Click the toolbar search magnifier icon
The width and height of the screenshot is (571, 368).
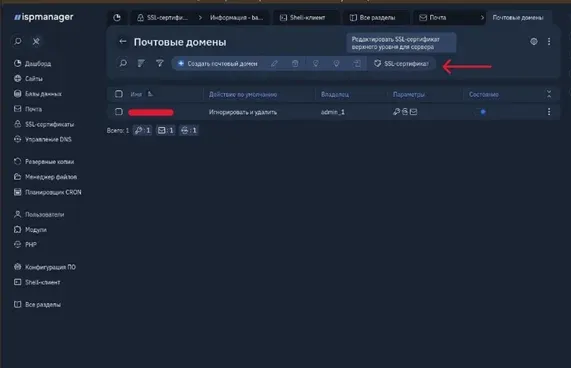click(x=123, y=63)
